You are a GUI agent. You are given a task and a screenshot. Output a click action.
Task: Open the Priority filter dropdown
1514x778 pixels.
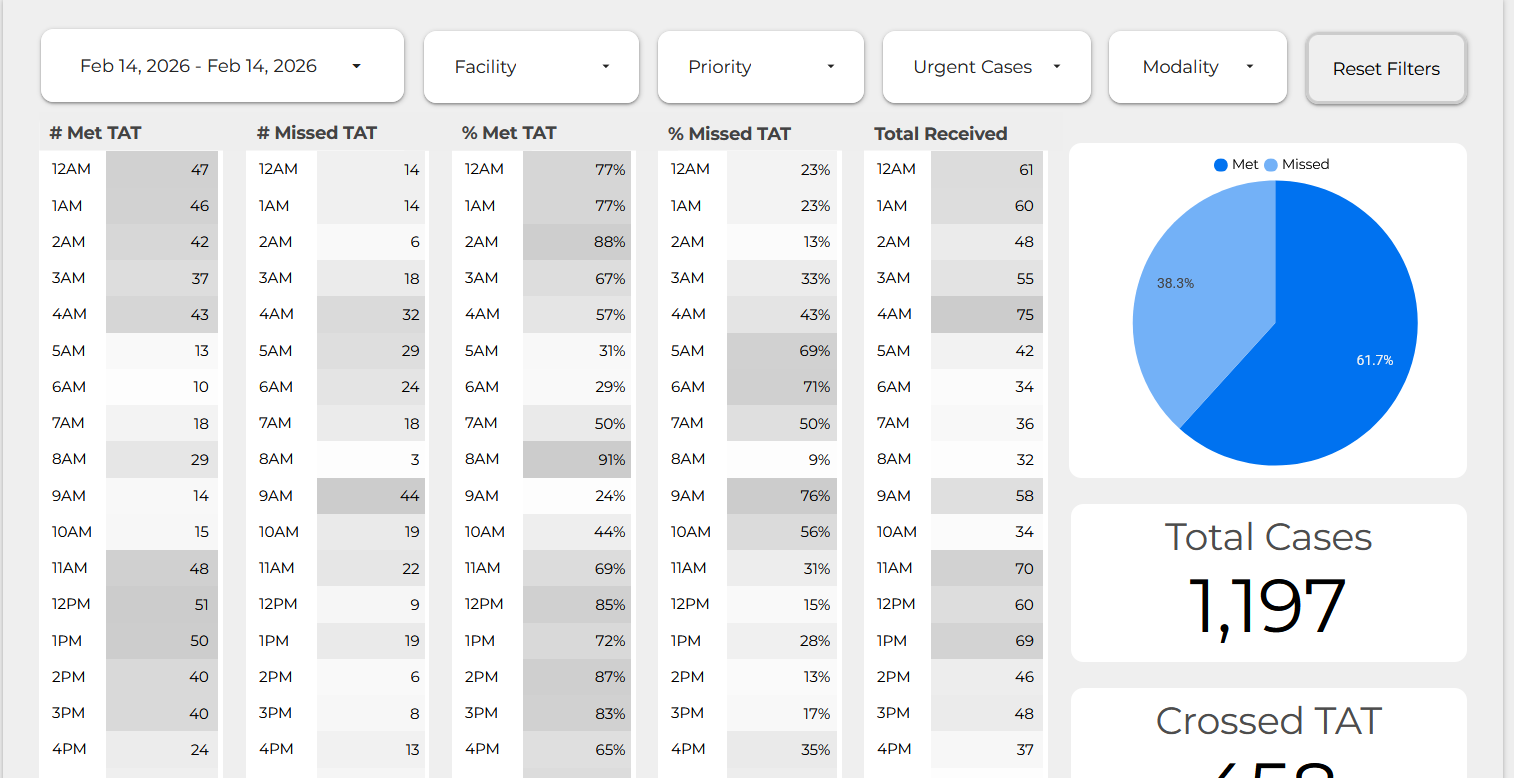[x=760, y=67]
